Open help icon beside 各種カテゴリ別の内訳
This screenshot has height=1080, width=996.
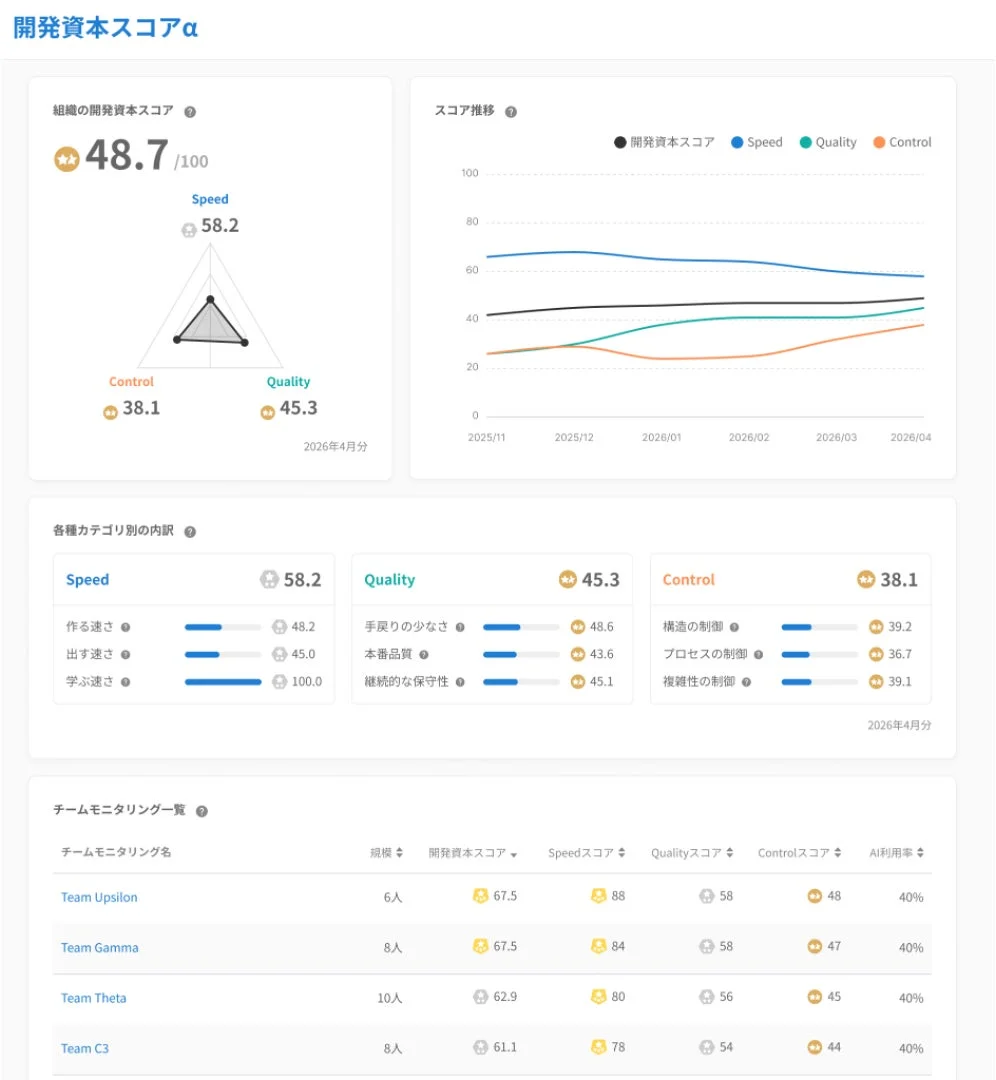coord(190,532)
